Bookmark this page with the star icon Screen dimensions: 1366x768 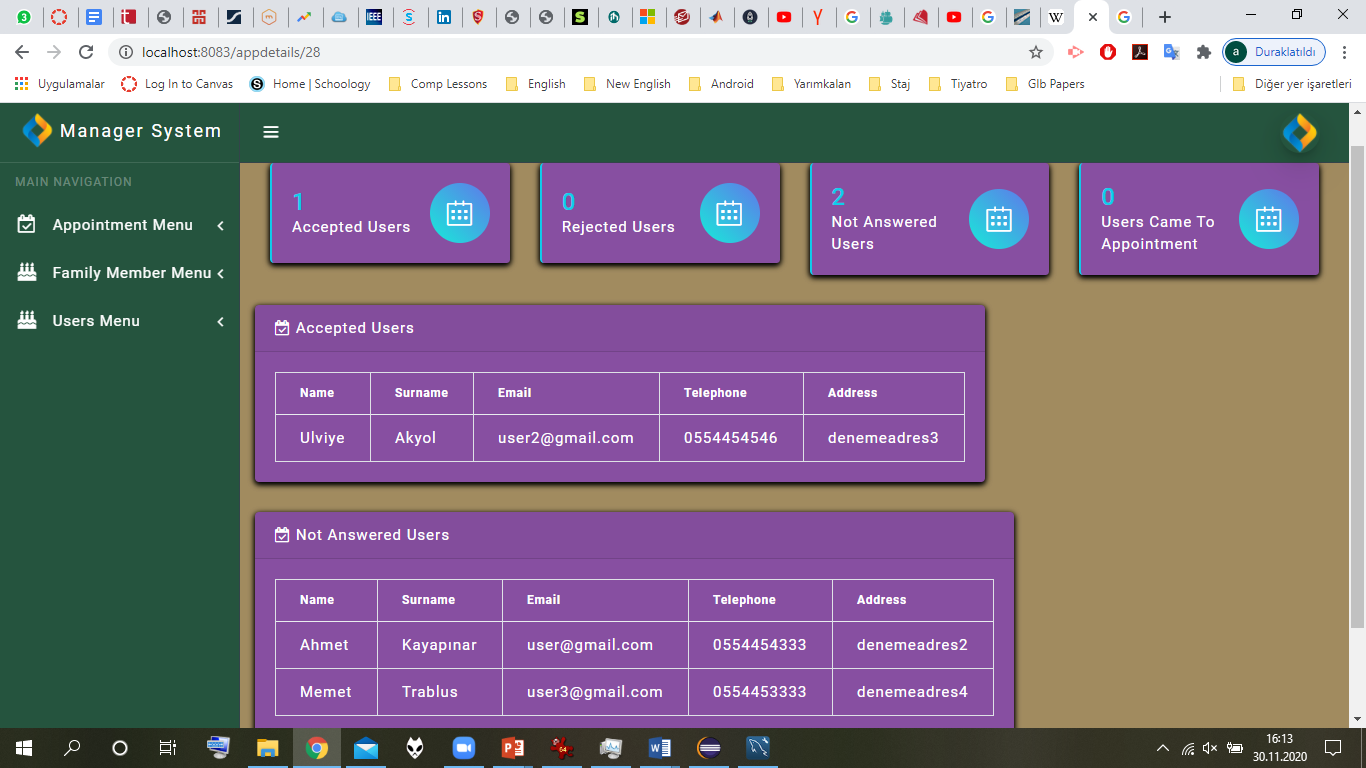pyautogui.click(x=1036, y=52)
